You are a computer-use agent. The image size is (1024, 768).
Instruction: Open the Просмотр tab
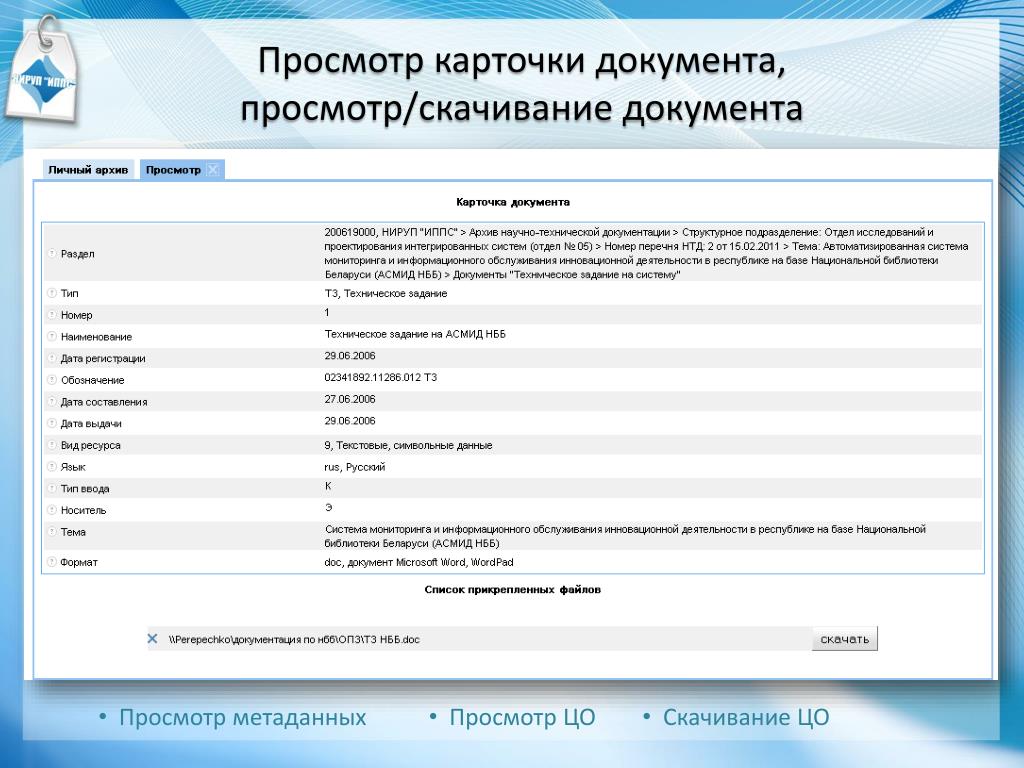[x=173, y=170]
